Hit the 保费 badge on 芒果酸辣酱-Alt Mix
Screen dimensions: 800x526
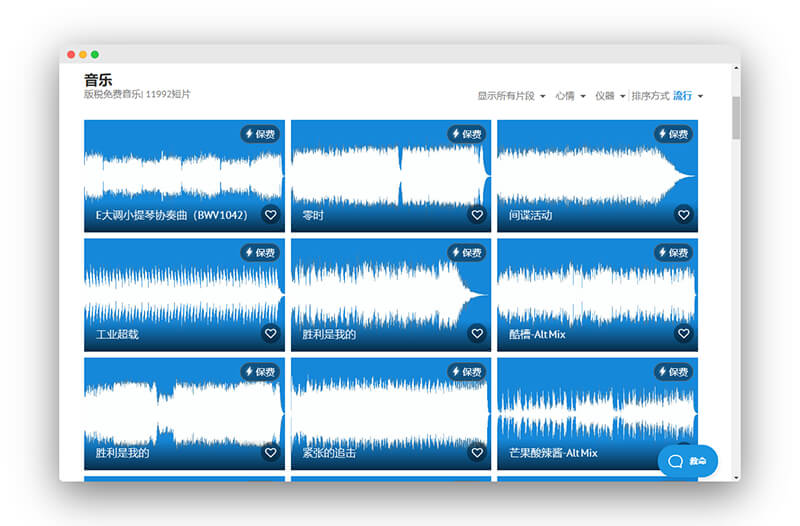click(x=673, y=372)
